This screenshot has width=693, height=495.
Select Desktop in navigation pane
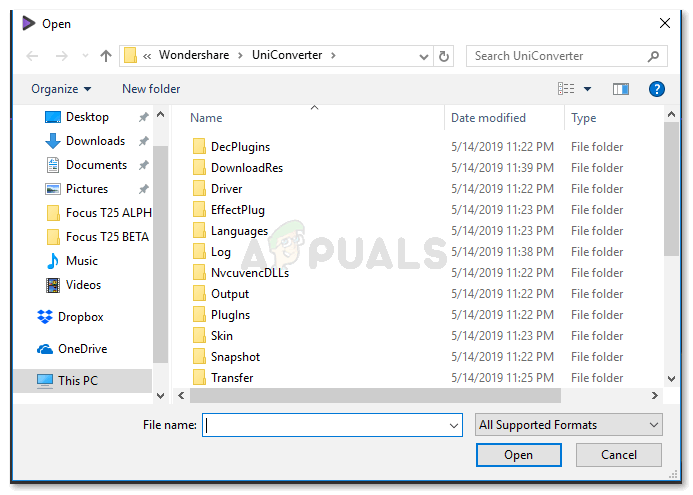(x=87, y=117)
